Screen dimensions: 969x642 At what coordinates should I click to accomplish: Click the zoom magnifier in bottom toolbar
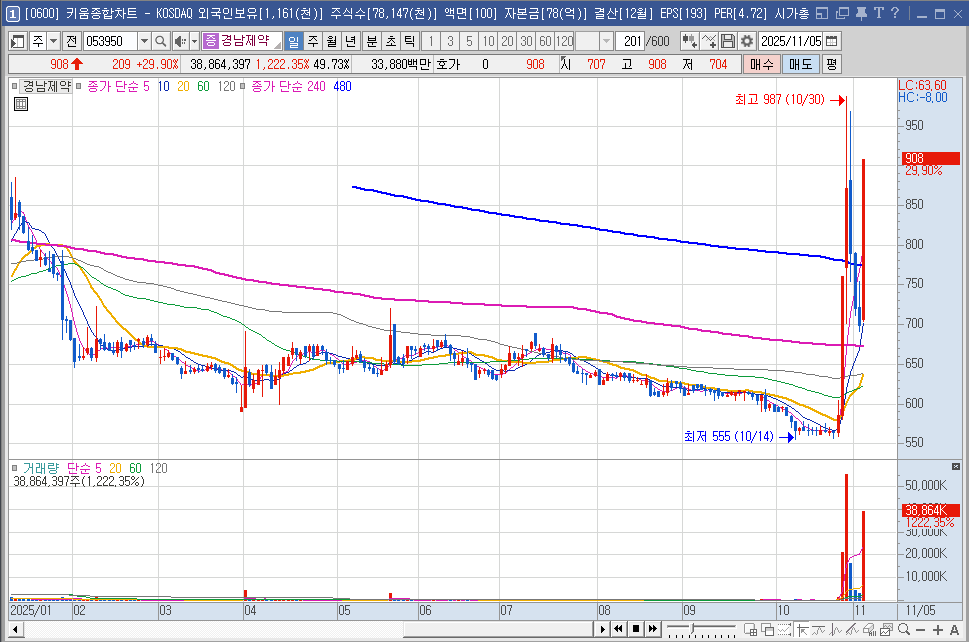tap(903, 630)
